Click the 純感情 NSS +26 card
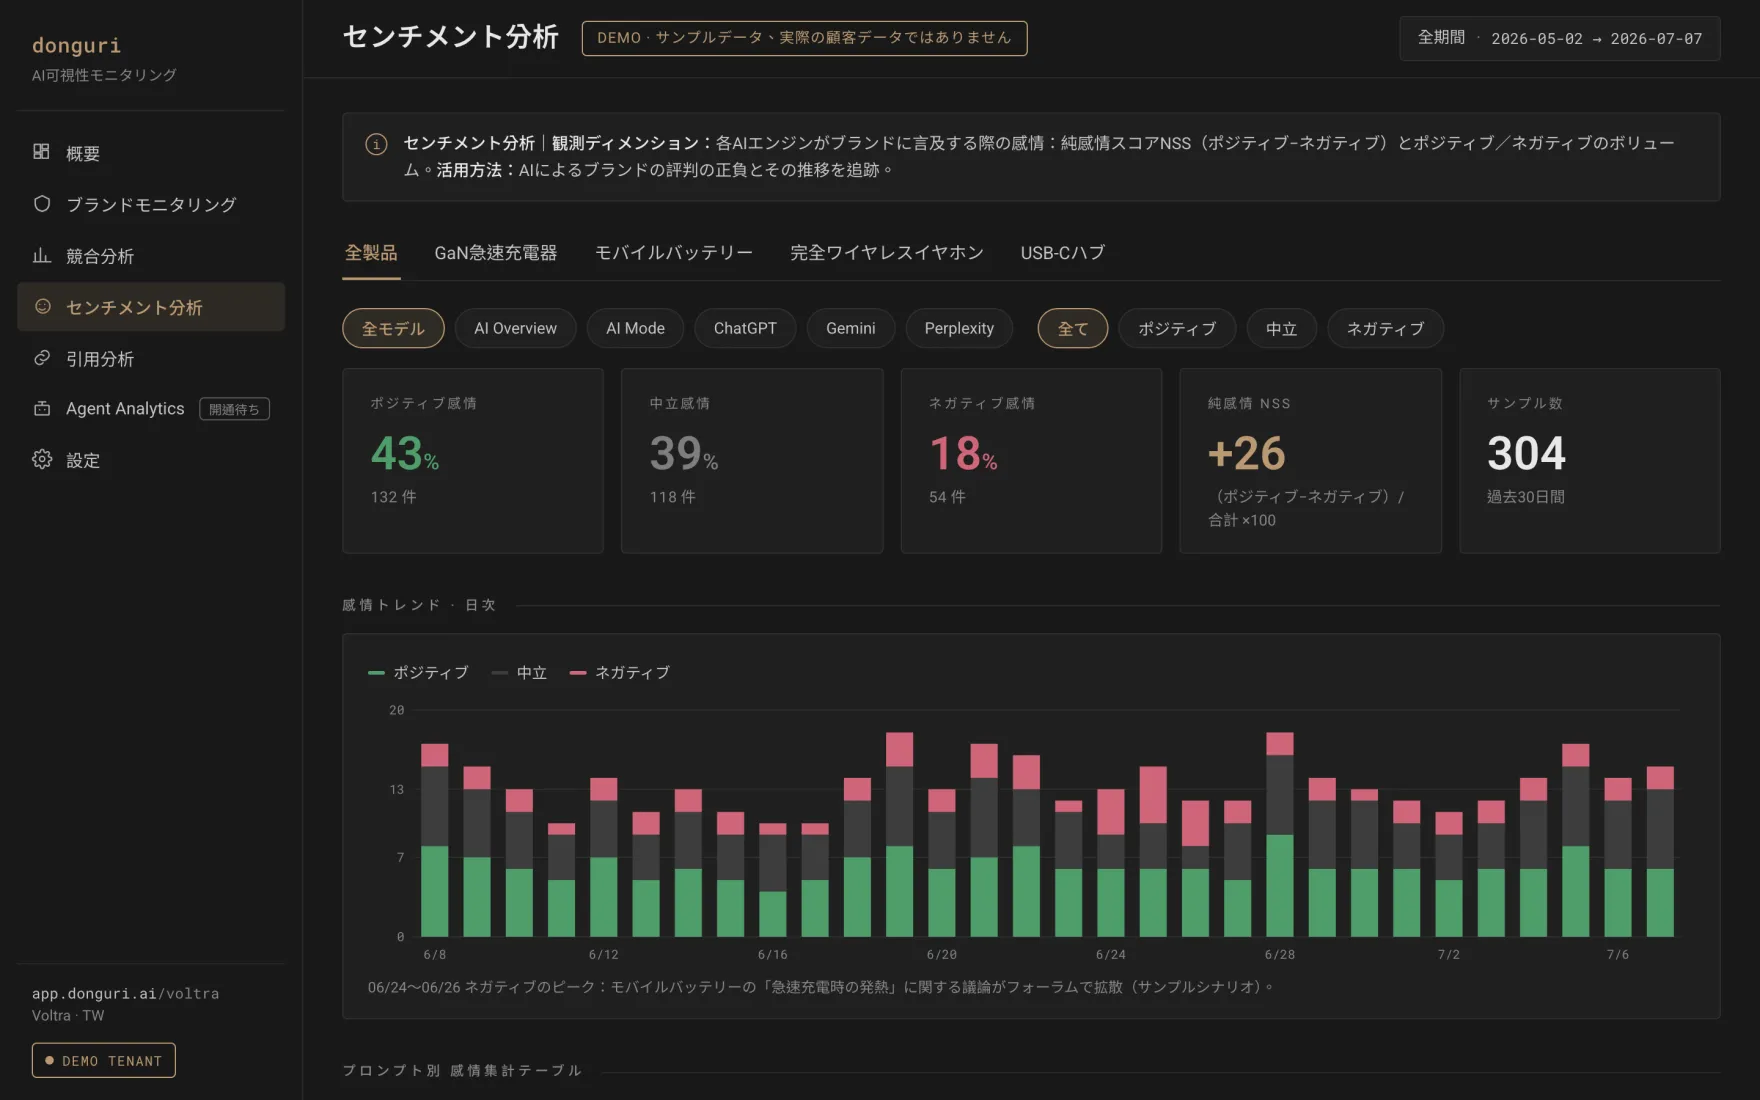This screenshot has width=1760, height=1100. click(x=1310, y=460)
